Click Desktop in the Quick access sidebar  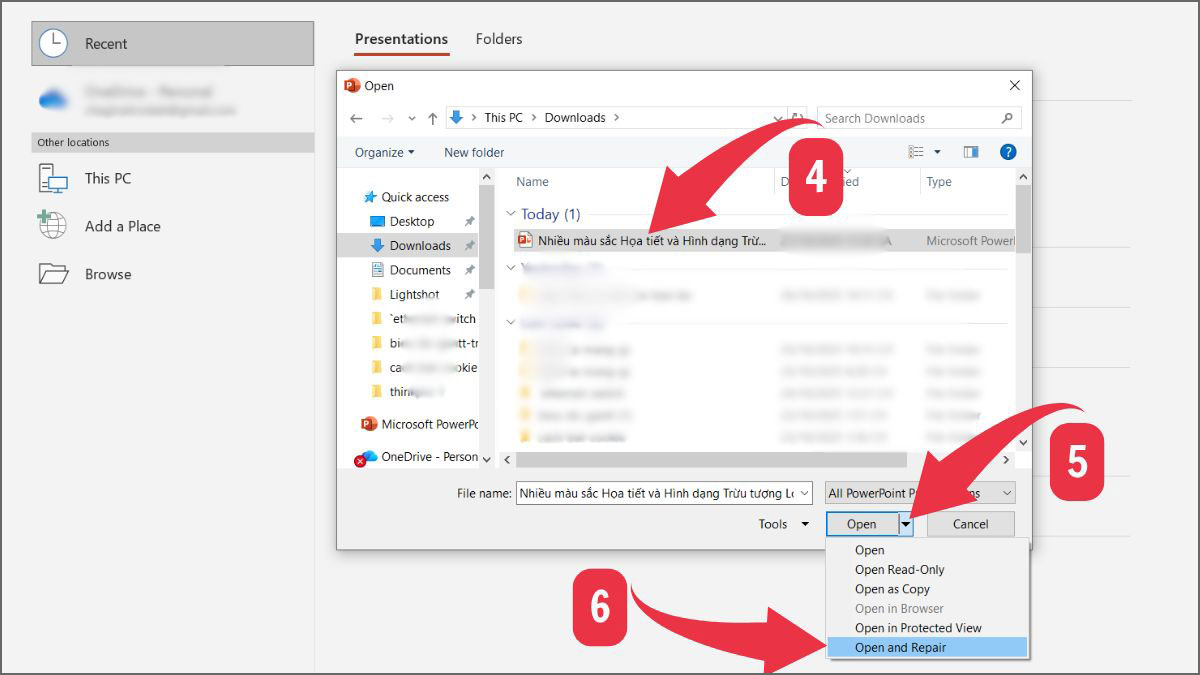coord(410,221)
